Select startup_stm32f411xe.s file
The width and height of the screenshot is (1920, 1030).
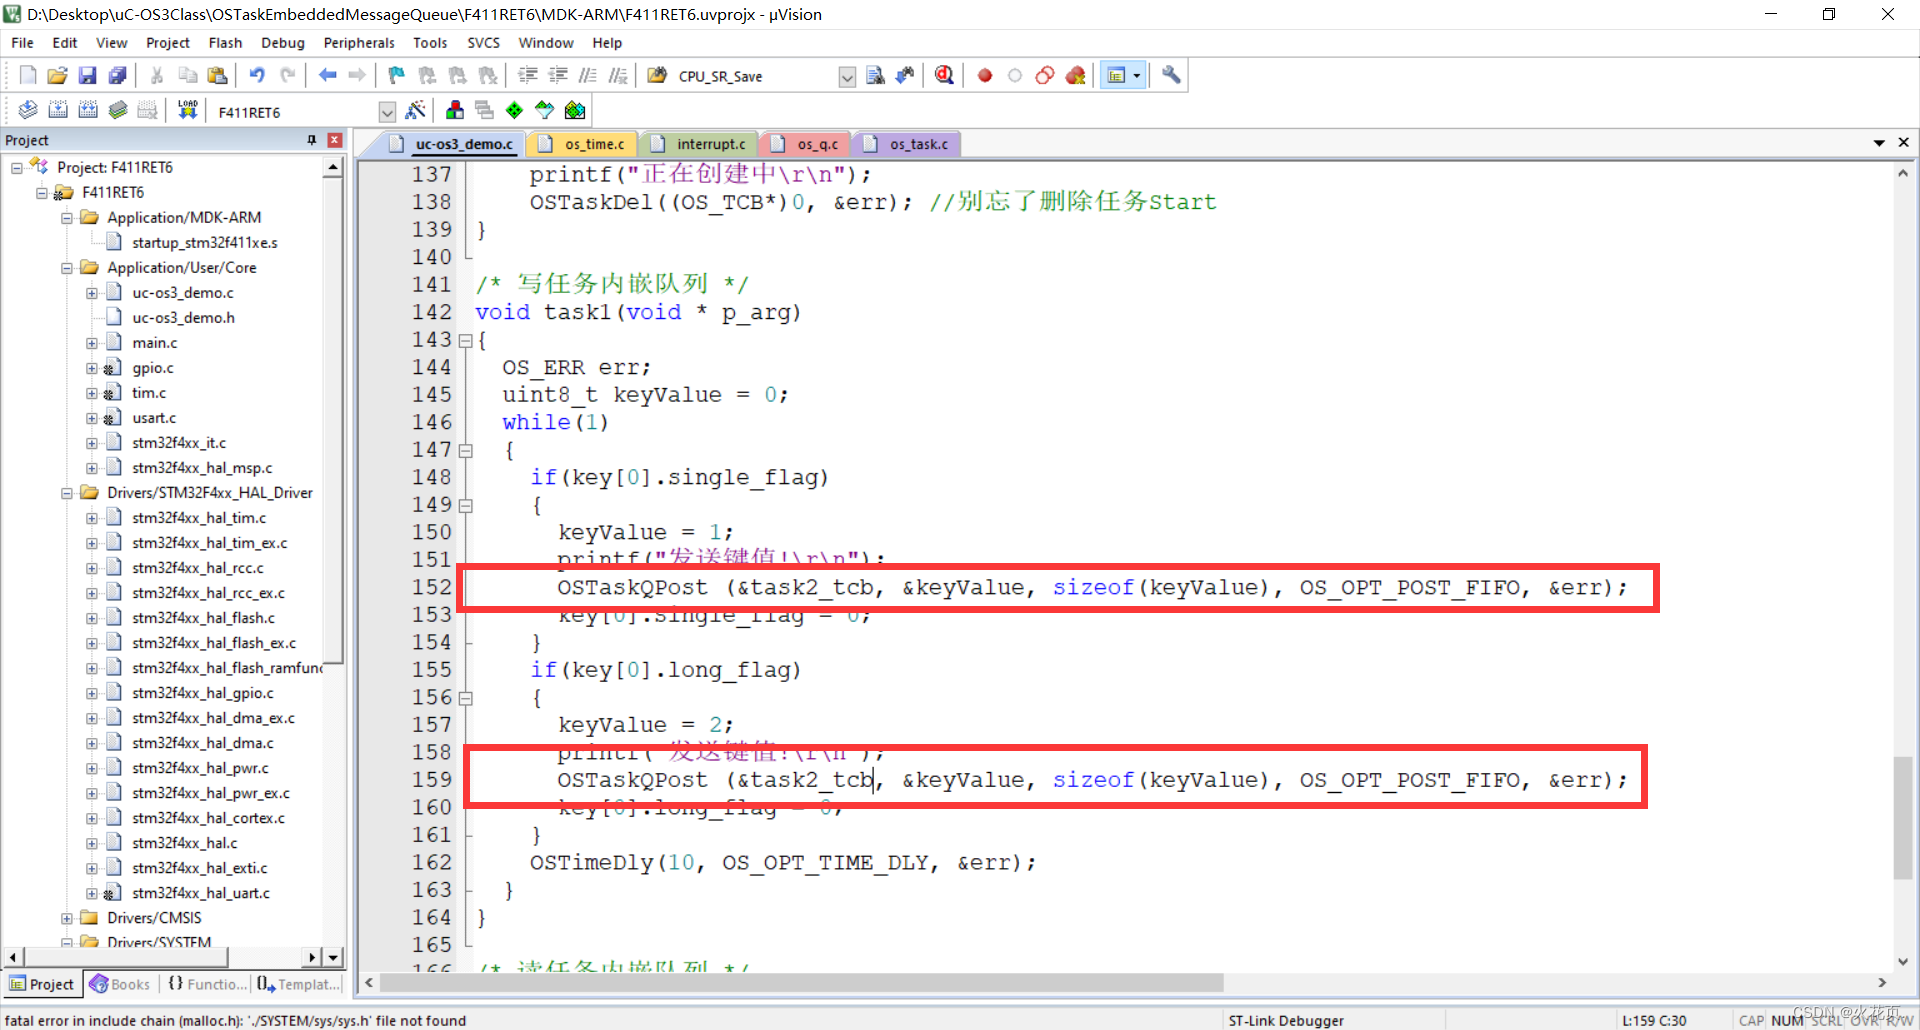click(x=205, y=243)
